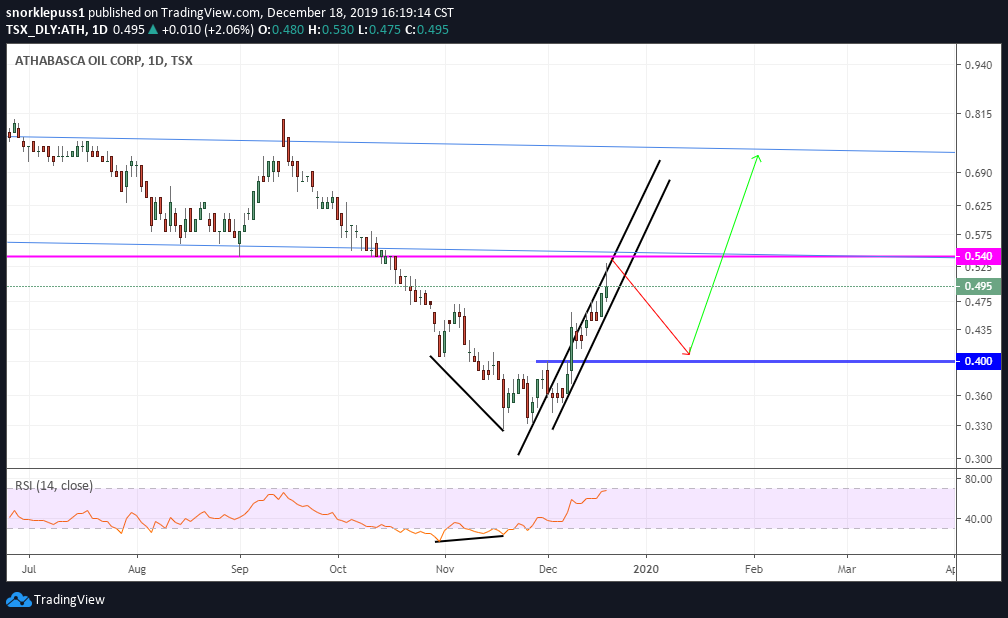Click the 2020 date label on time axis
This screenshot has height=618, width=1008.
tap(646, 569)
